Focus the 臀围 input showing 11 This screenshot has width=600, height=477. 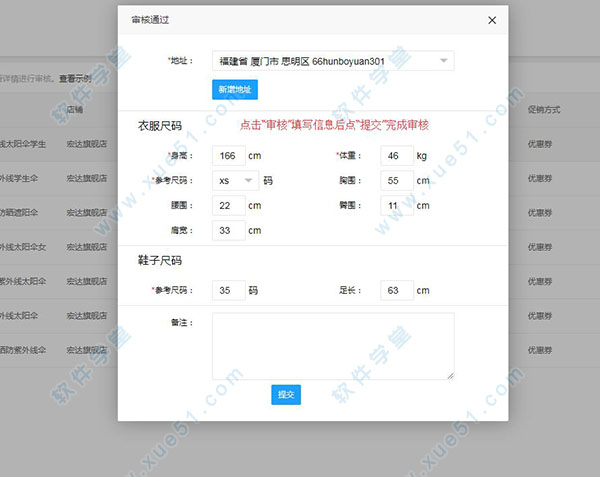pos(397,205)
